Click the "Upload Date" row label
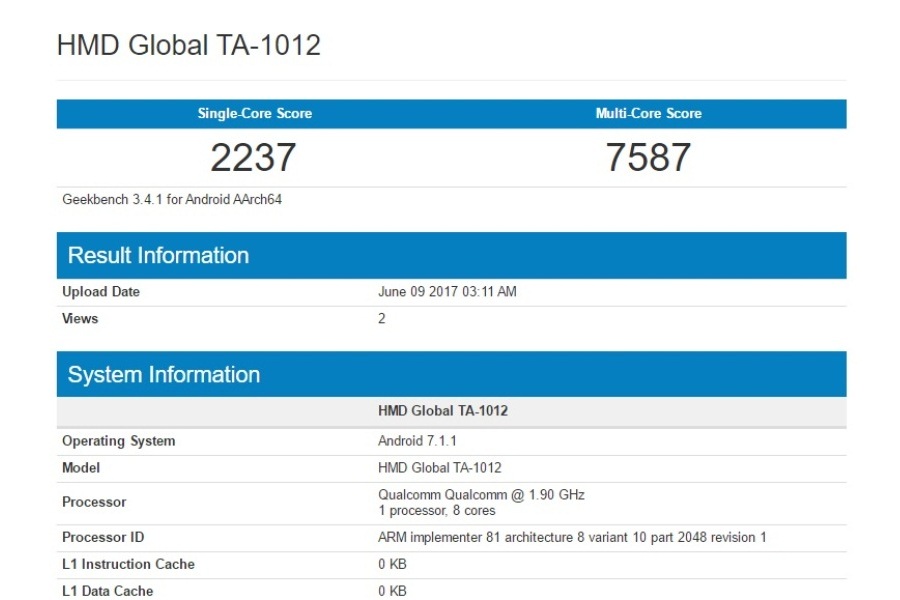Viewport: 900px width, 600px height. [x=101, y=292]
